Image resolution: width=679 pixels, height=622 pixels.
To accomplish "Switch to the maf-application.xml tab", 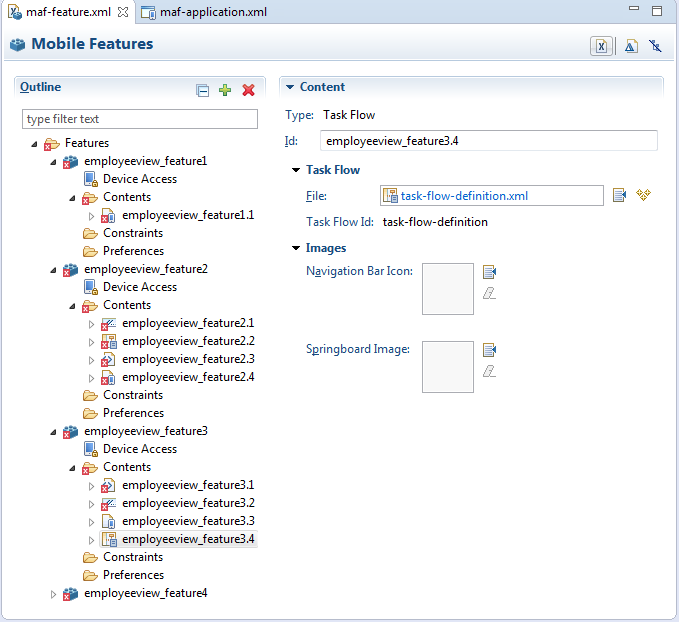I will click(204, 12).
